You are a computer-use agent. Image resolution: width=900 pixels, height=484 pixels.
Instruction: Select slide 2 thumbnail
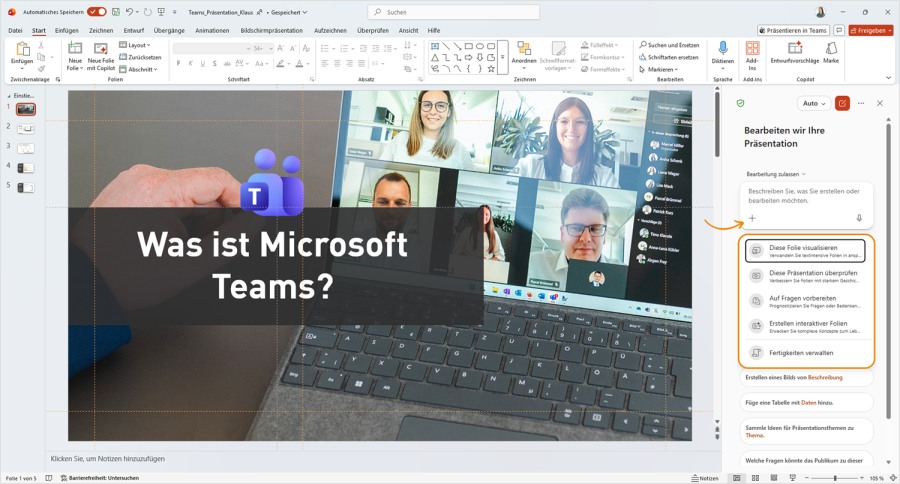click(x=26, y=129)
